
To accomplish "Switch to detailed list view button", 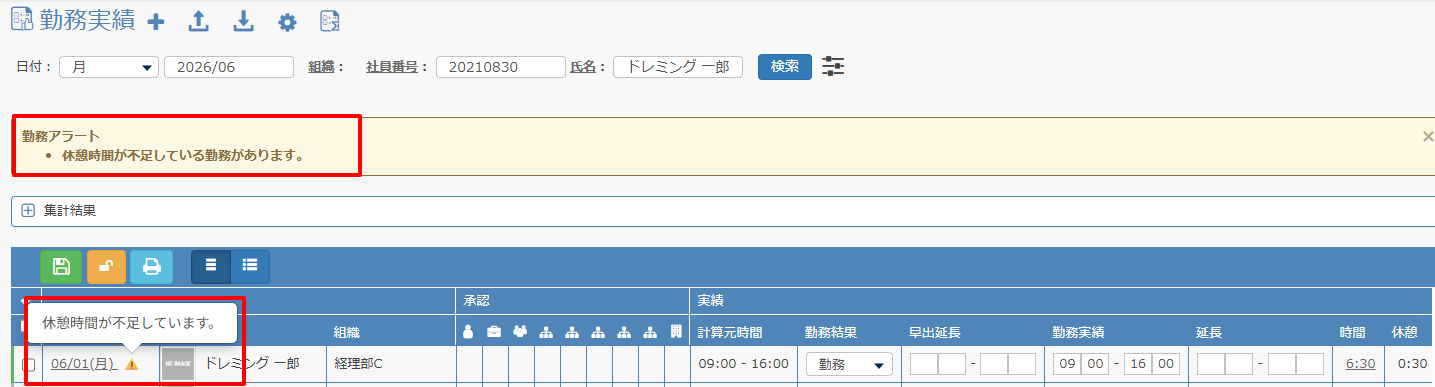I will pos(249,266).
